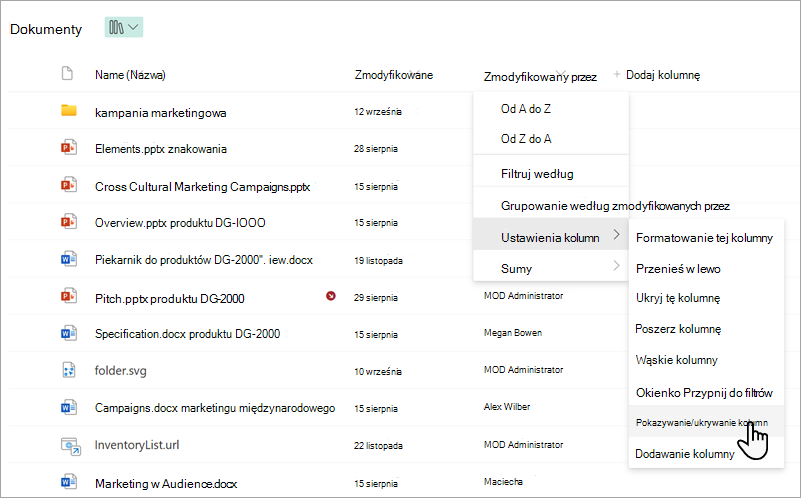
Task: Click the Zmodyfikowany przez column header
Action: 540,77
